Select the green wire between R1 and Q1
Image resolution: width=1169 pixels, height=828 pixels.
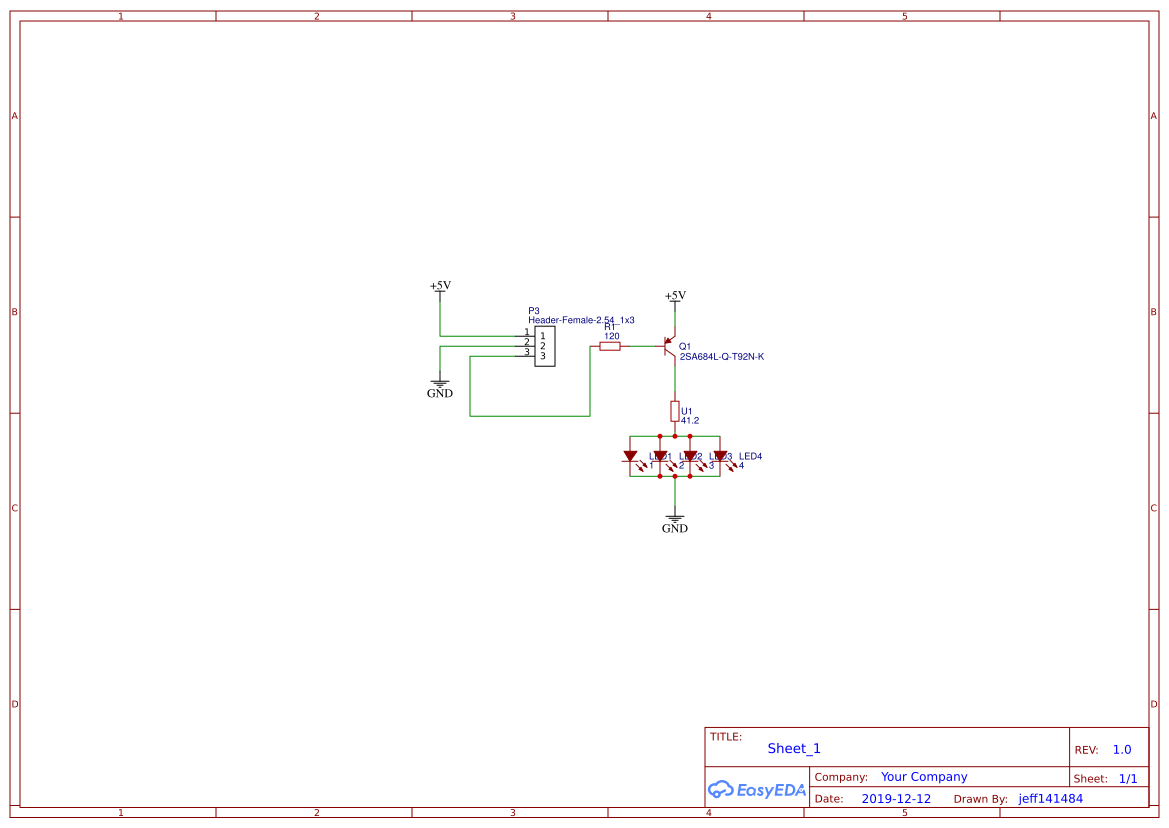click(x=643, y=345)
